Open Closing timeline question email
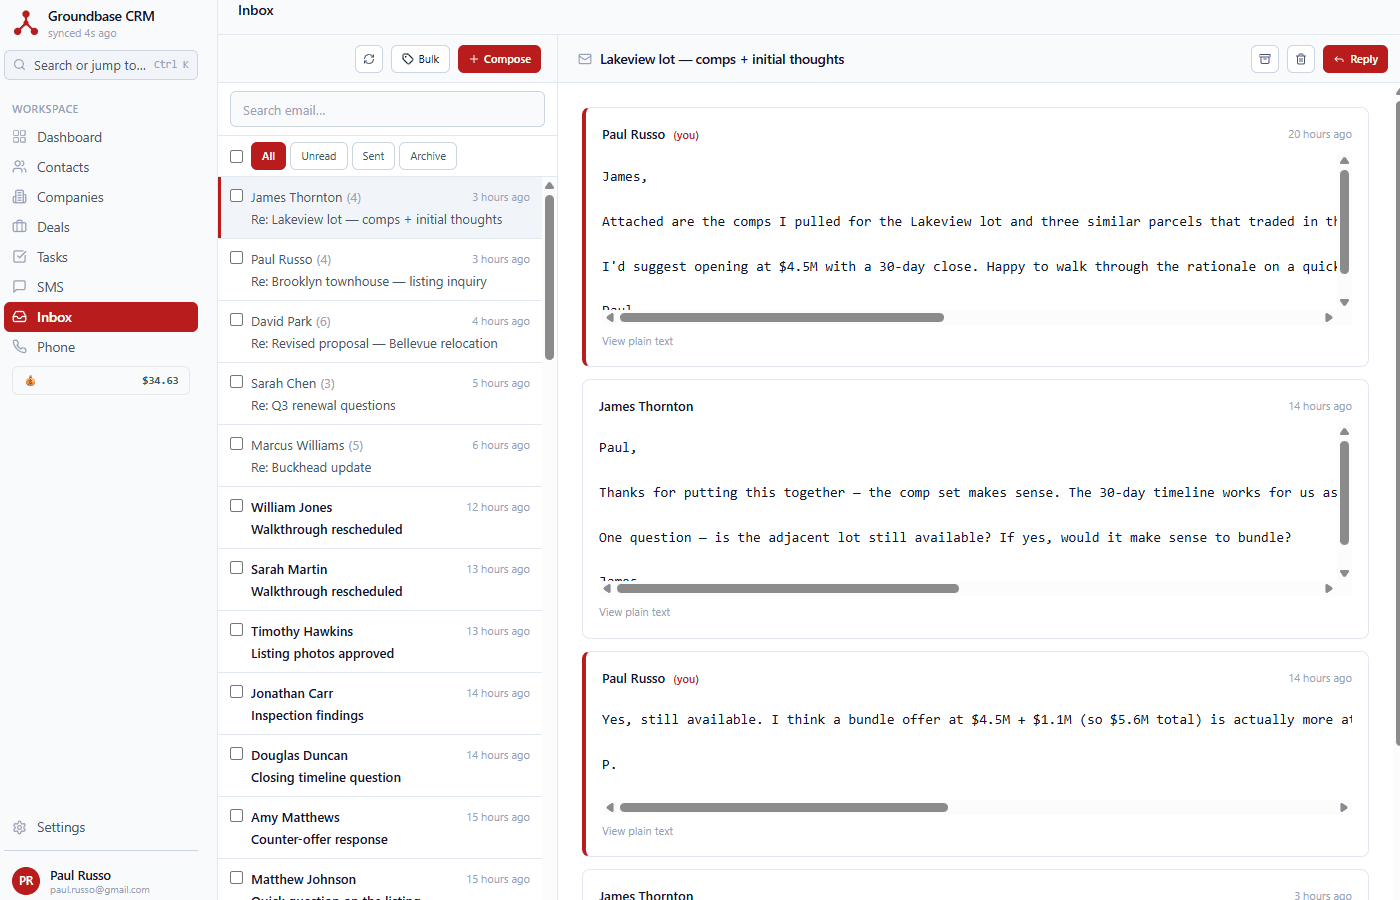The width and height of the screenshot is (1400, 900). (380, 766)
